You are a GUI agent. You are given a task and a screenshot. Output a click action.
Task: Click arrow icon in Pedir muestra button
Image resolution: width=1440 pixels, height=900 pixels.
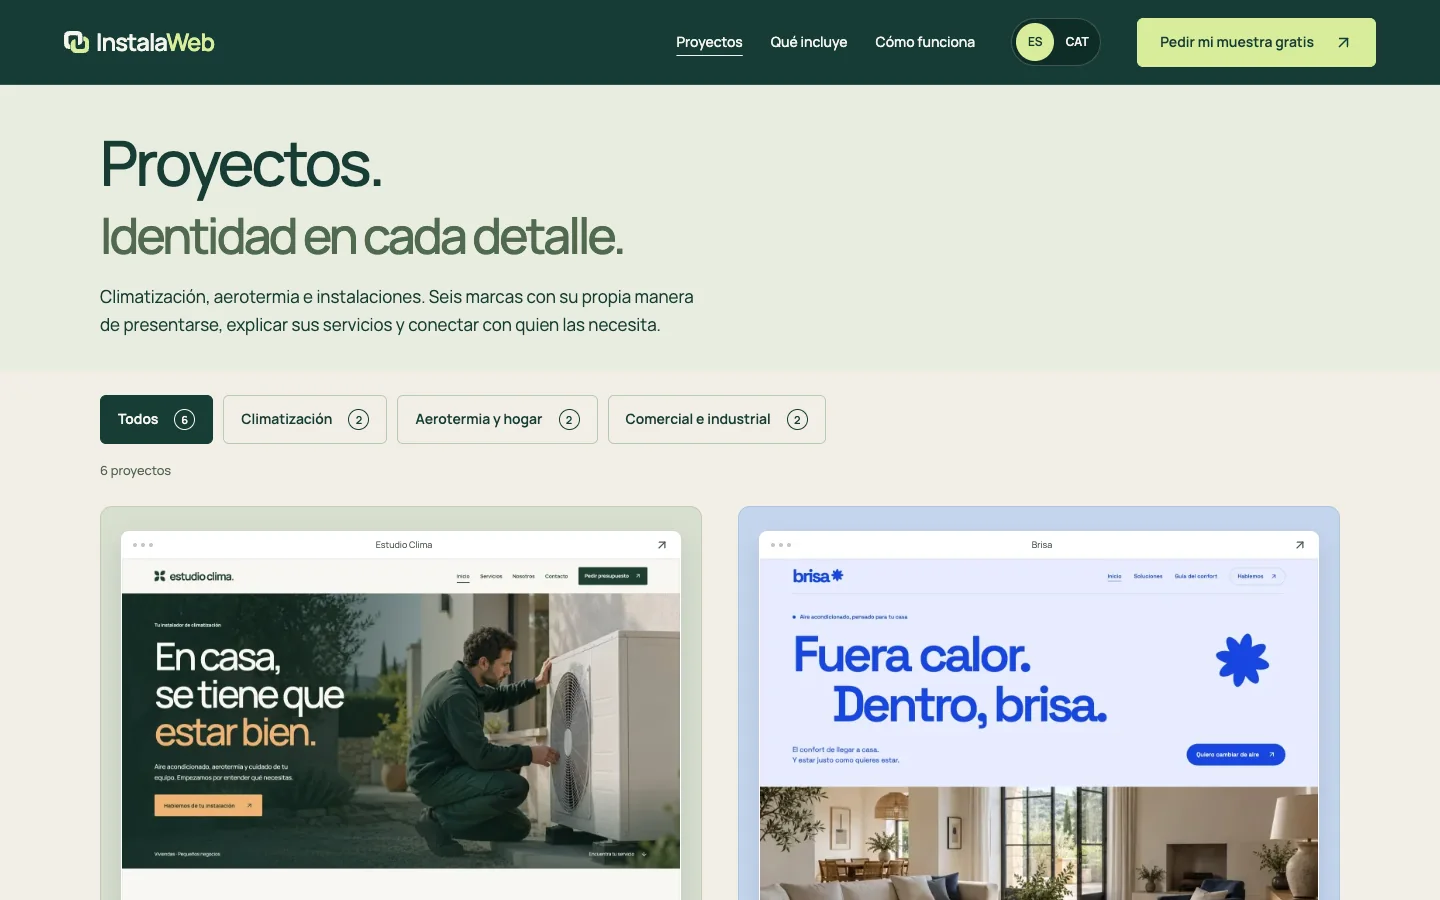coord(1343,42)
